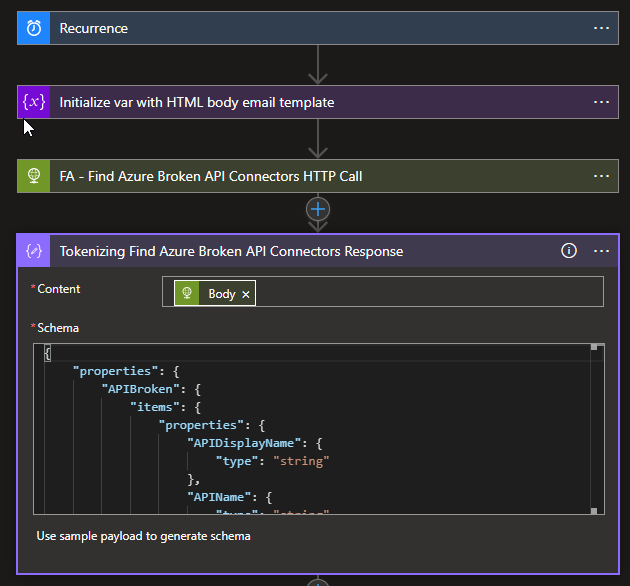Viewport: 630px width, 586px height.
Task: Click the Initialize variable curly-brace icon
Action: [34, 102]
